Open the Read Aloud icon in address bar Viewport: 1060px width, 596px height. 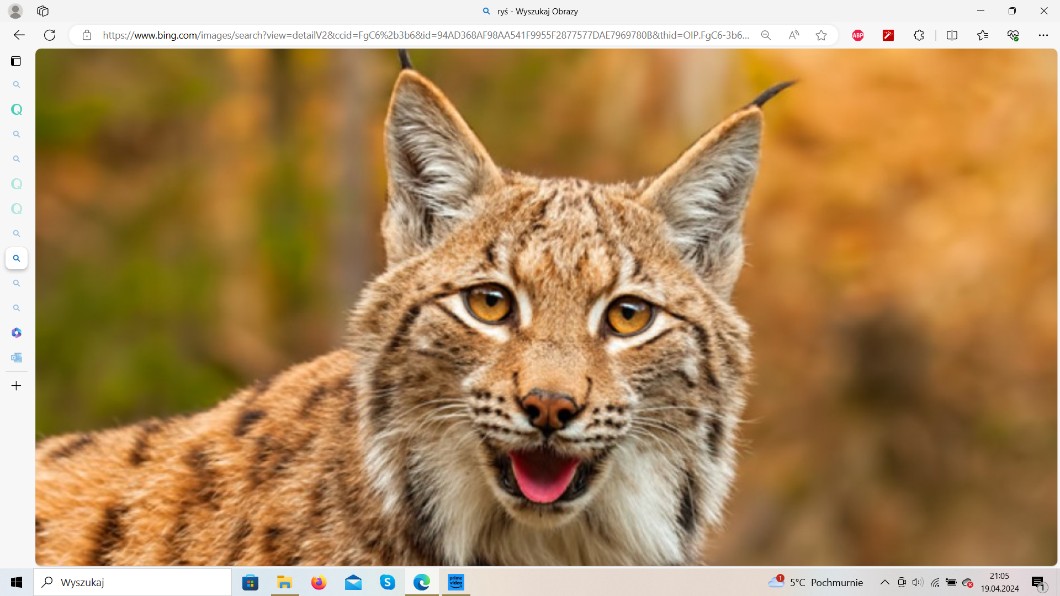tap(793, 35)
